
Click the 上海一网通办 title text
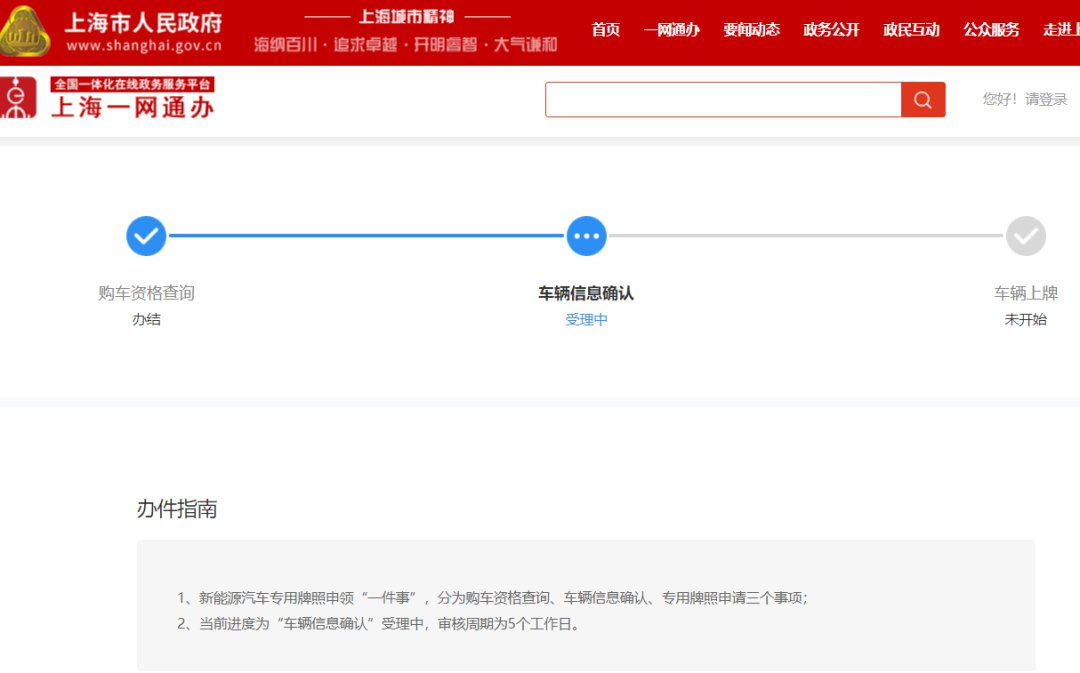click(x=132, y=108)
